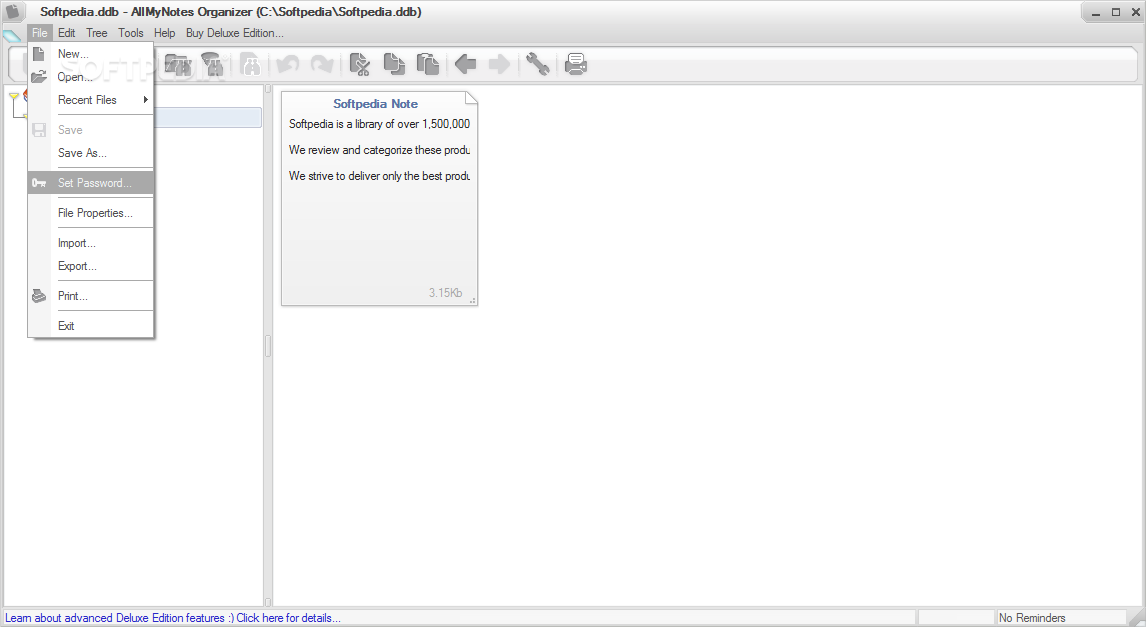Screen dimensions: 1146x627
Task: Close the open File menu via File
Action: [x=39, y=33]
